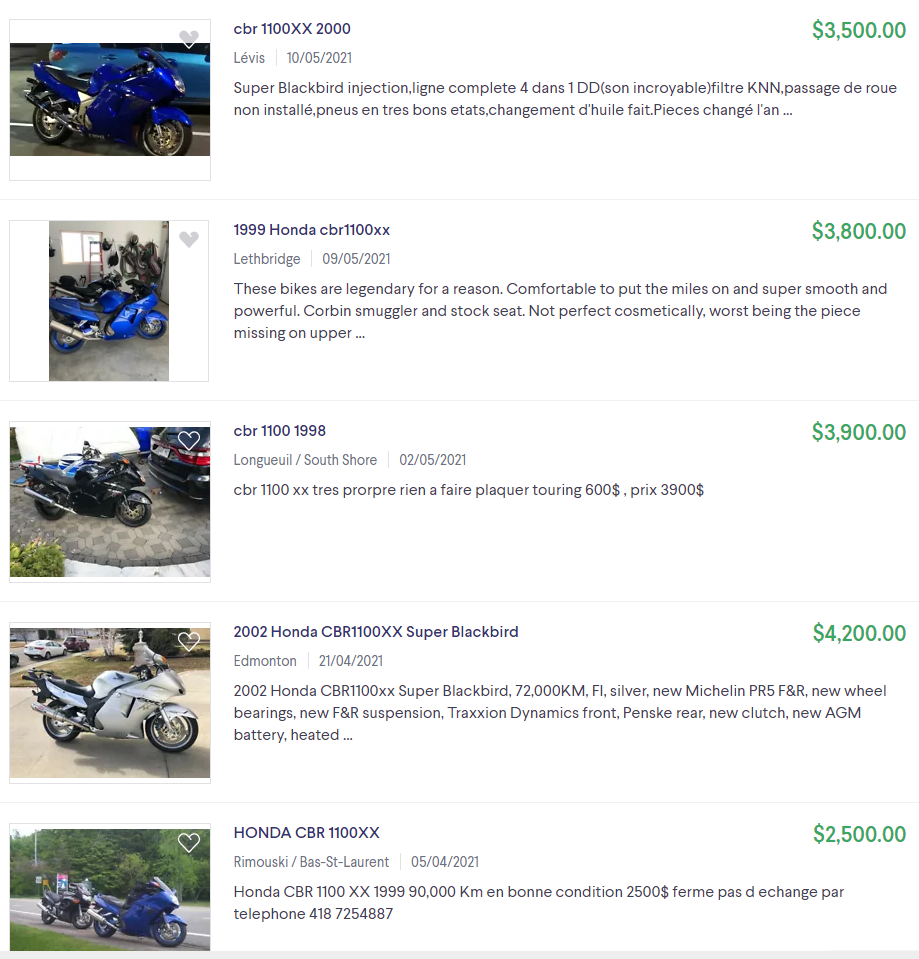Save the cbr 1100 1998 listing with heart
919x959 pixels.
(x=189, y=440)
